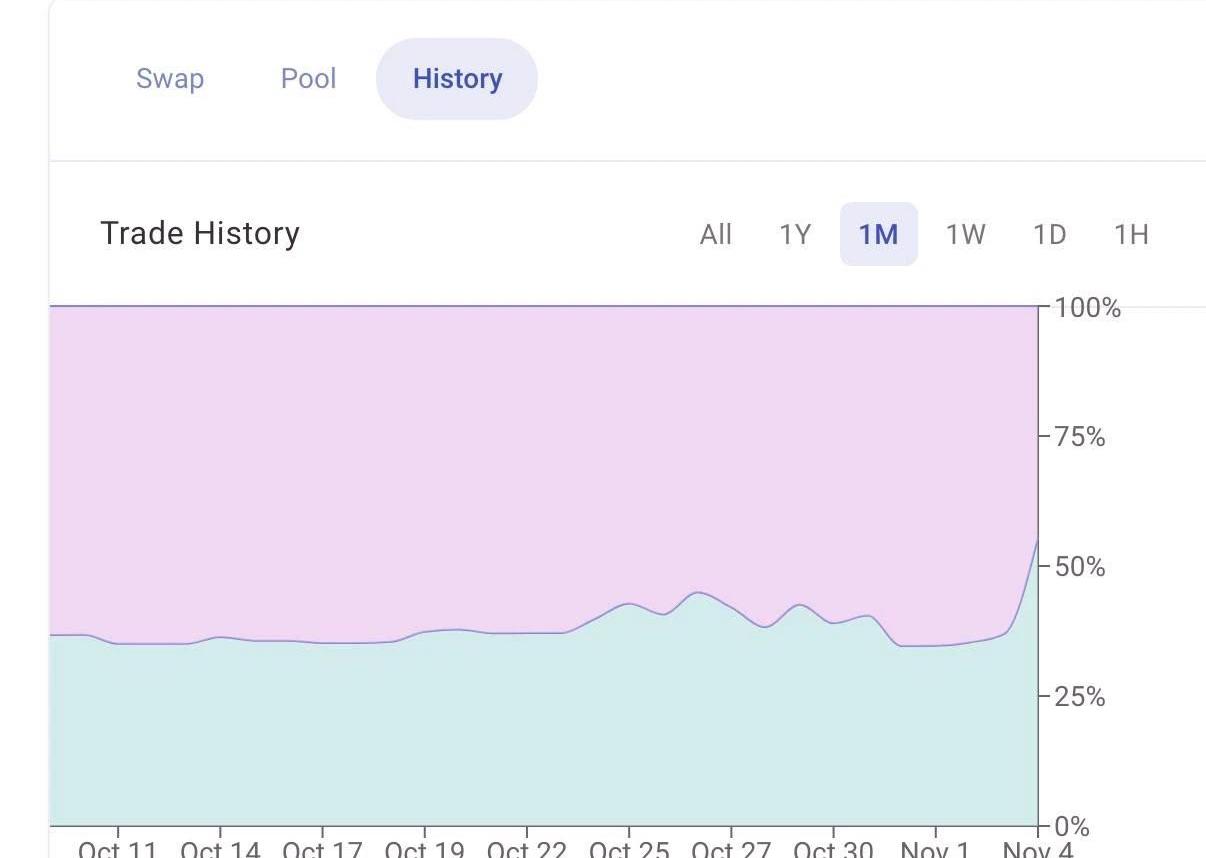Switch to the Swap tab

point(170,79)
